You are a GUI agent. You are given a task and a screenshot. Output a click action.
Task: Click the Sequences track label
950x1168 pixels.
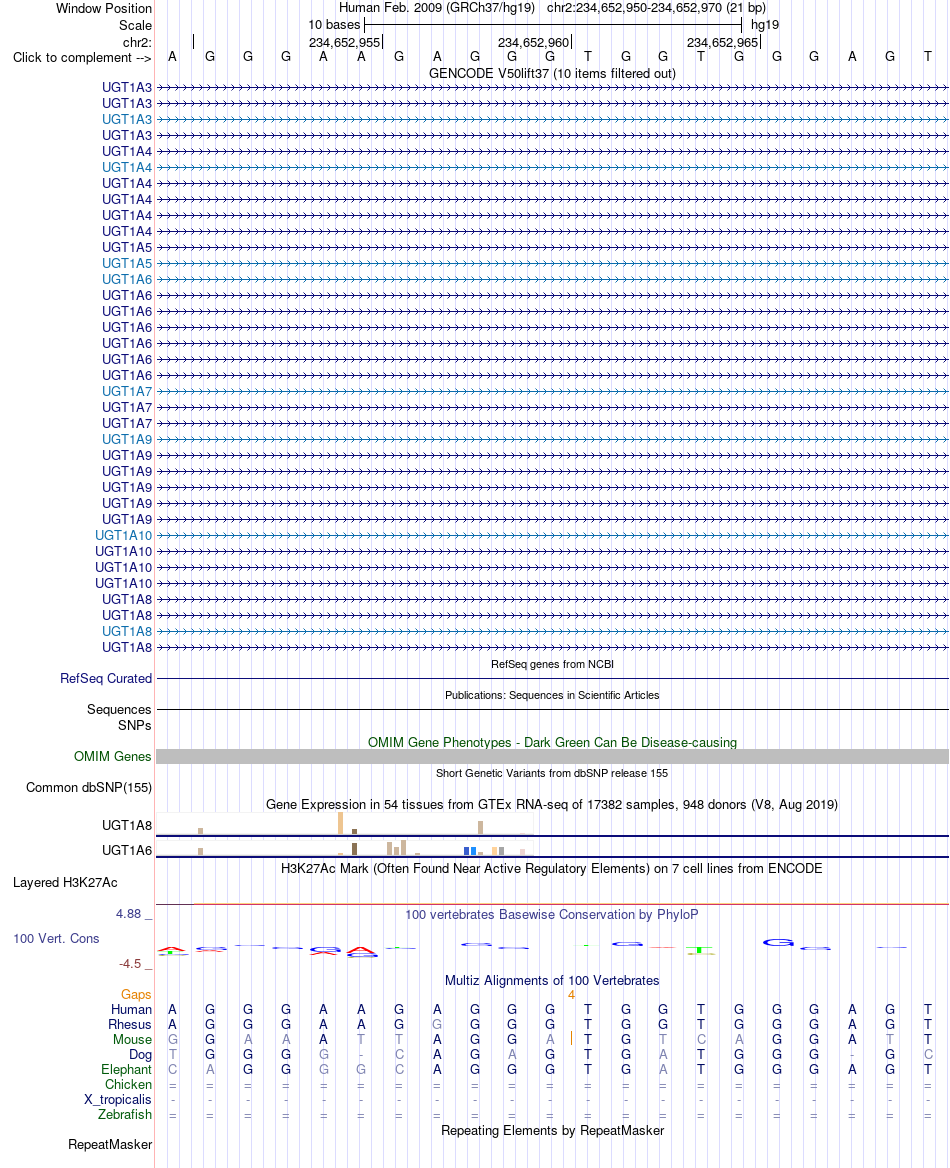(x=119, y=709)
